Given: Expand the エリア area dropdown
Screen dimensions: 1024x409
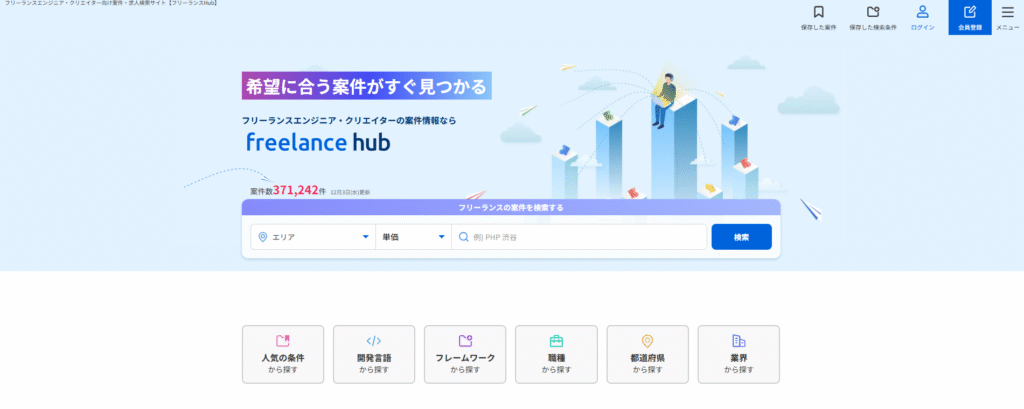Looking at the screenshot, I should 313,237.
